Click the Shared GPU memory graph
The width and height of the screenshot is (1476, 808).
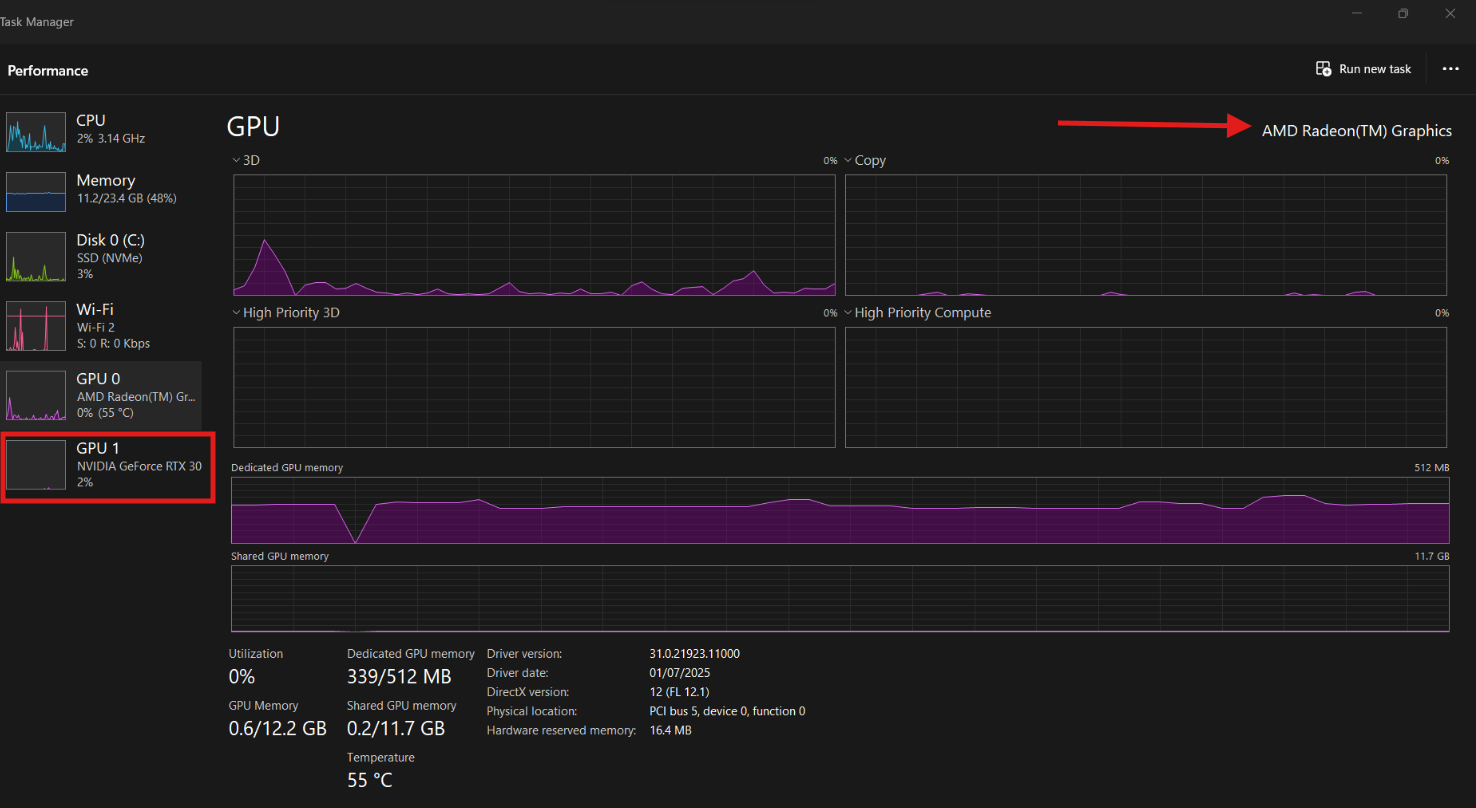tap(840, 599)
